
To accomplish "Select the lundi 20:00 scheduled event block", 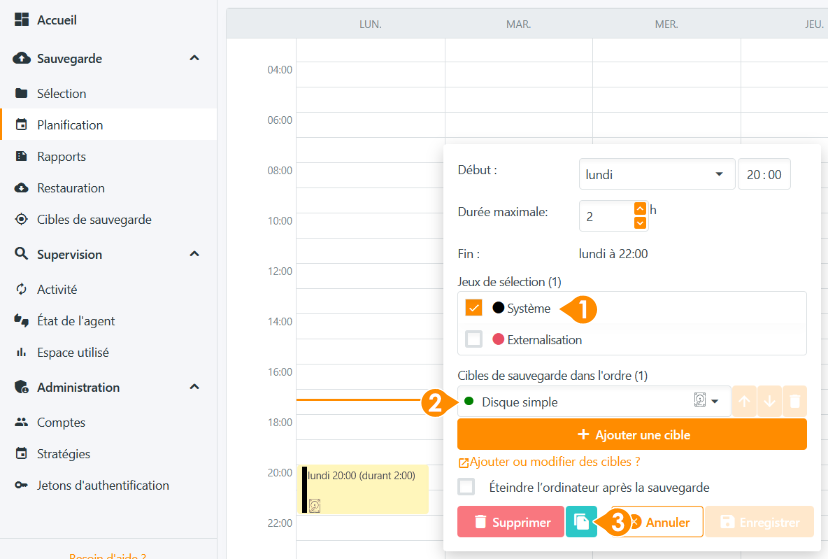I will pos(364,489).
